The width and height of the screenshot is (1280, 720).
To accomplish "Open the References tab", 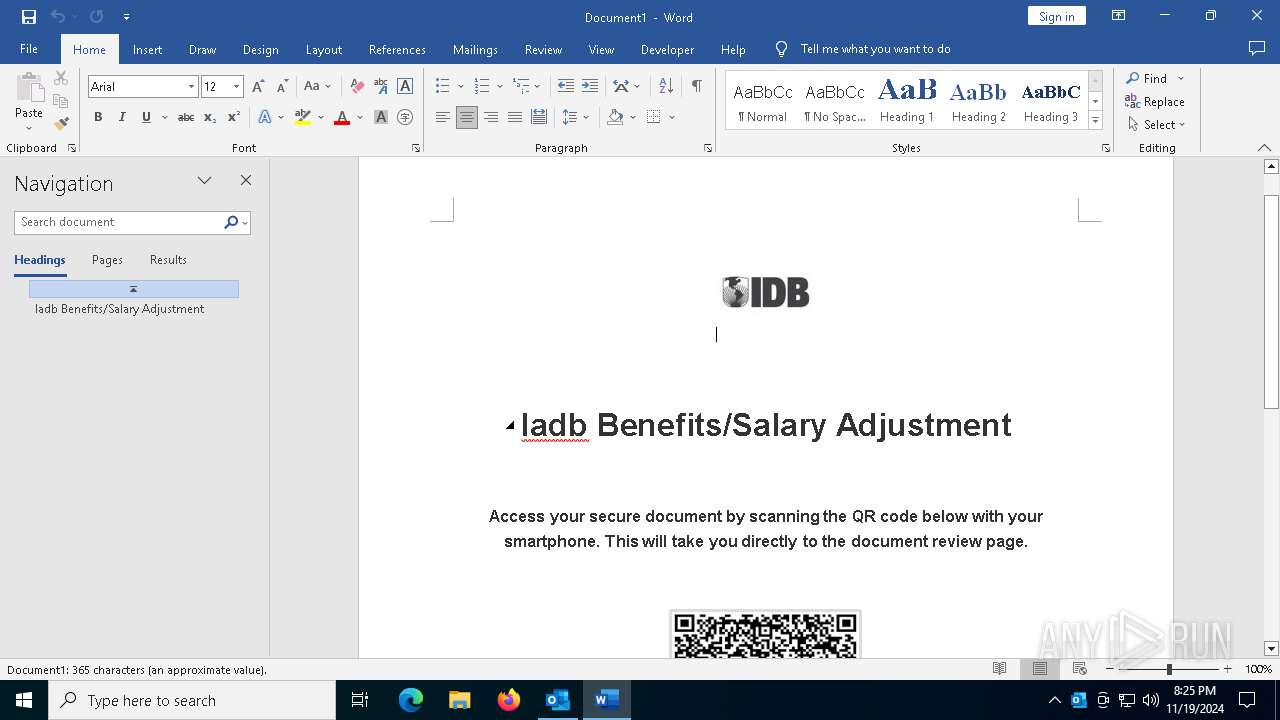I will click(x=397, y=49).
